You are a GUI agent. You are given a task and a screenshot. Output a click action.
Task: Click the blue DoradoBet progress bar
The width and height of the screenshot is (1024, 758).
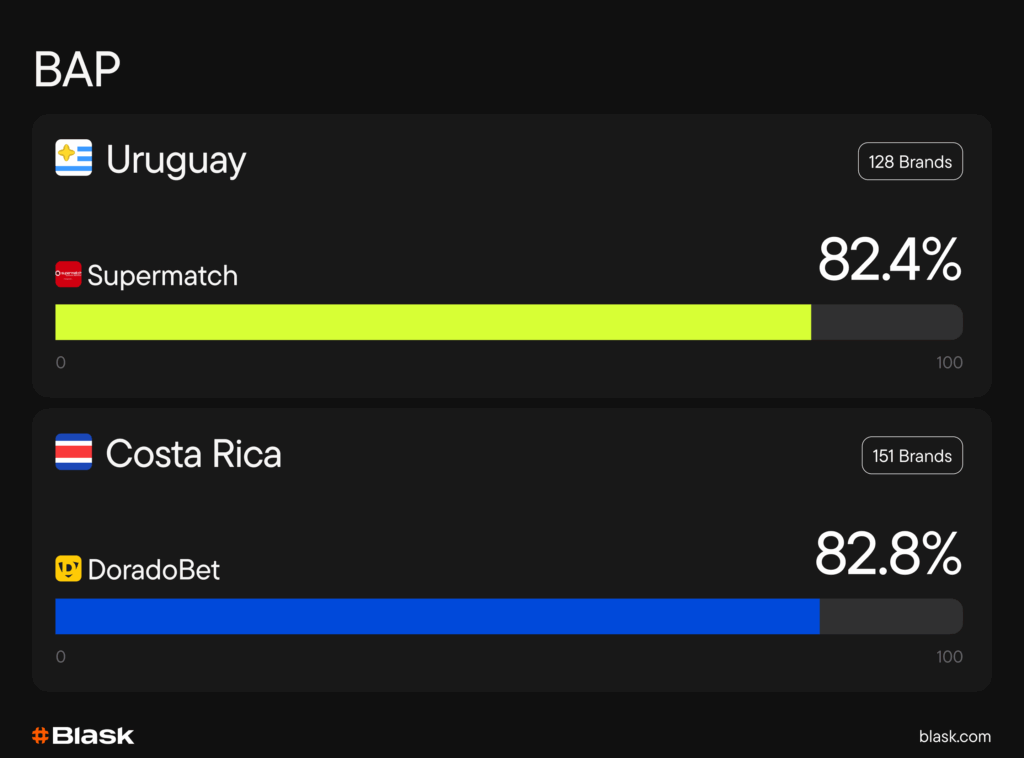coord(437,616)
